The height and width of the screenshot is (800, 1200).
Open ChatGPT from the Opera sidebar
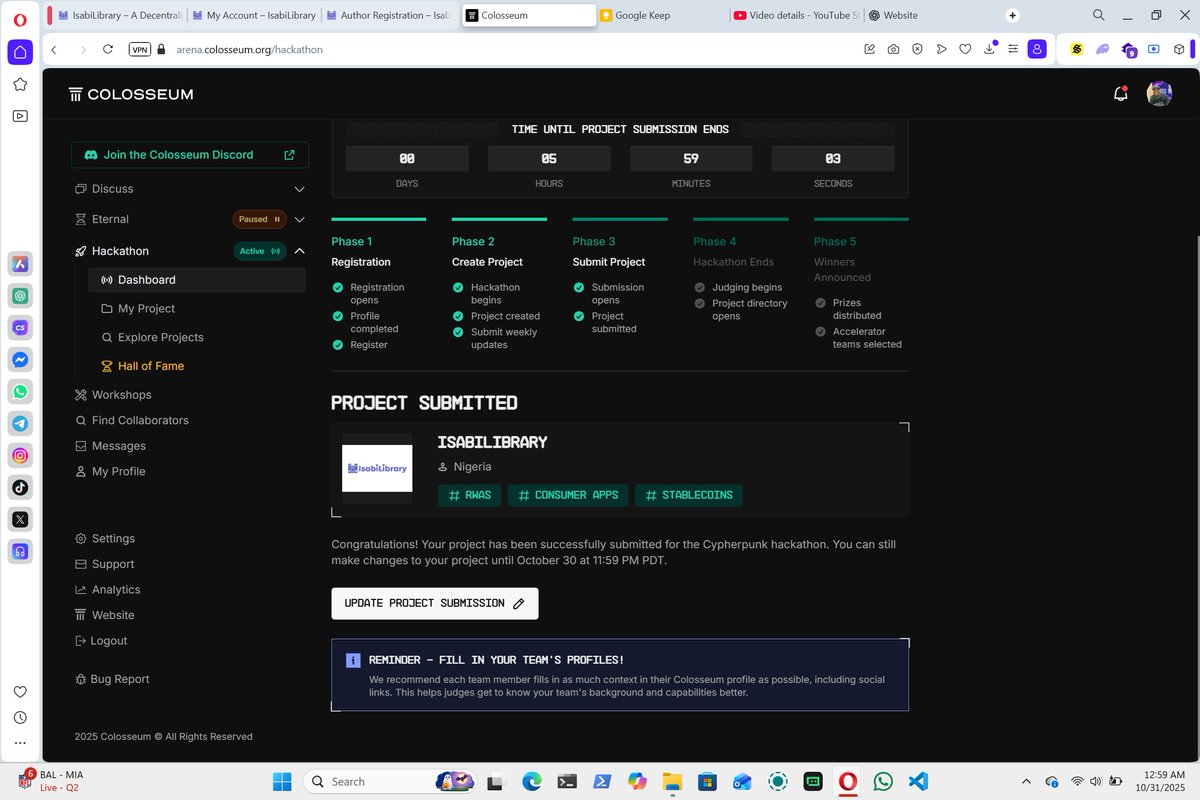pyautogui.click(x=20, y=296)
